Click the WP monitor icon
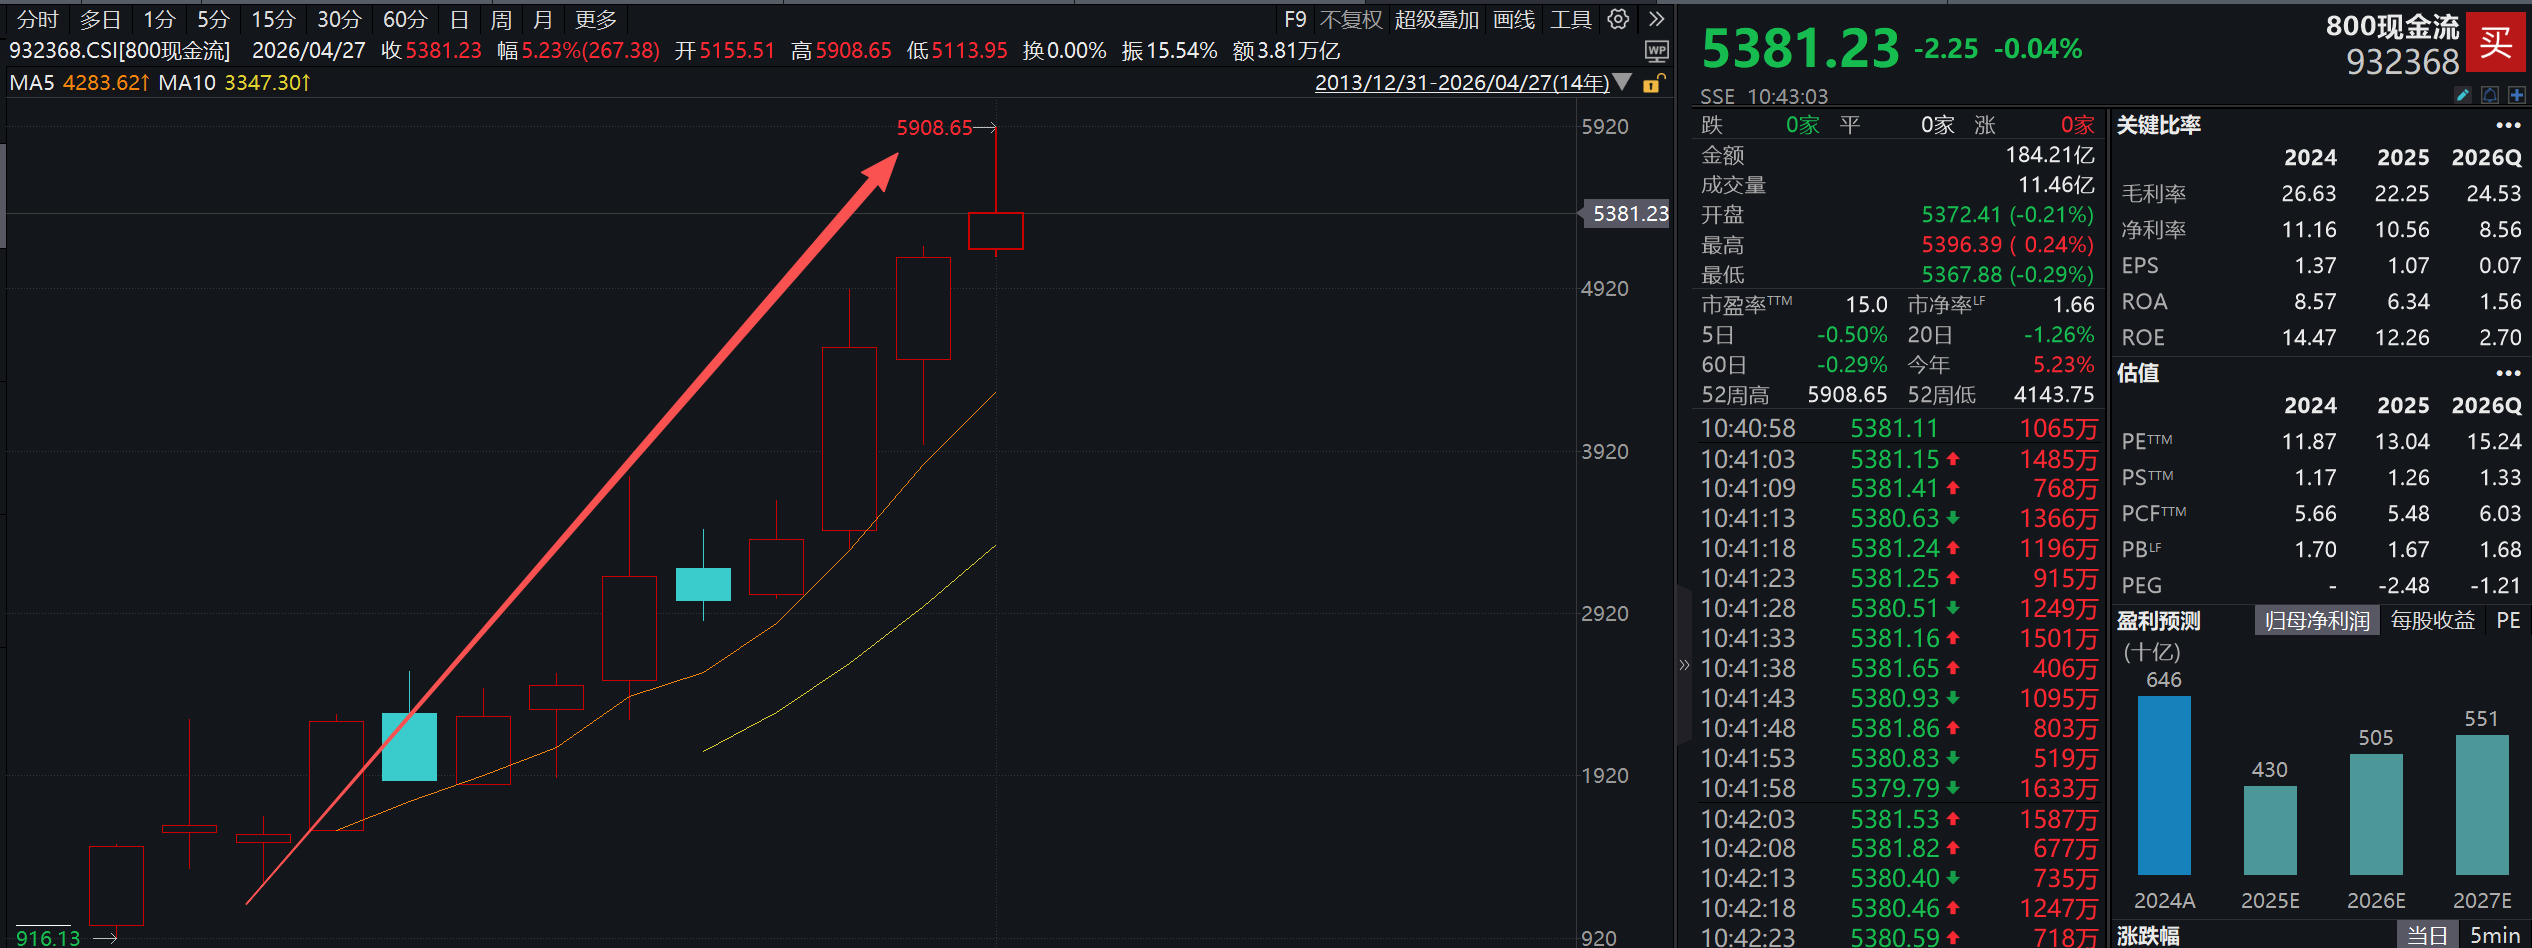 (1656, 51)
